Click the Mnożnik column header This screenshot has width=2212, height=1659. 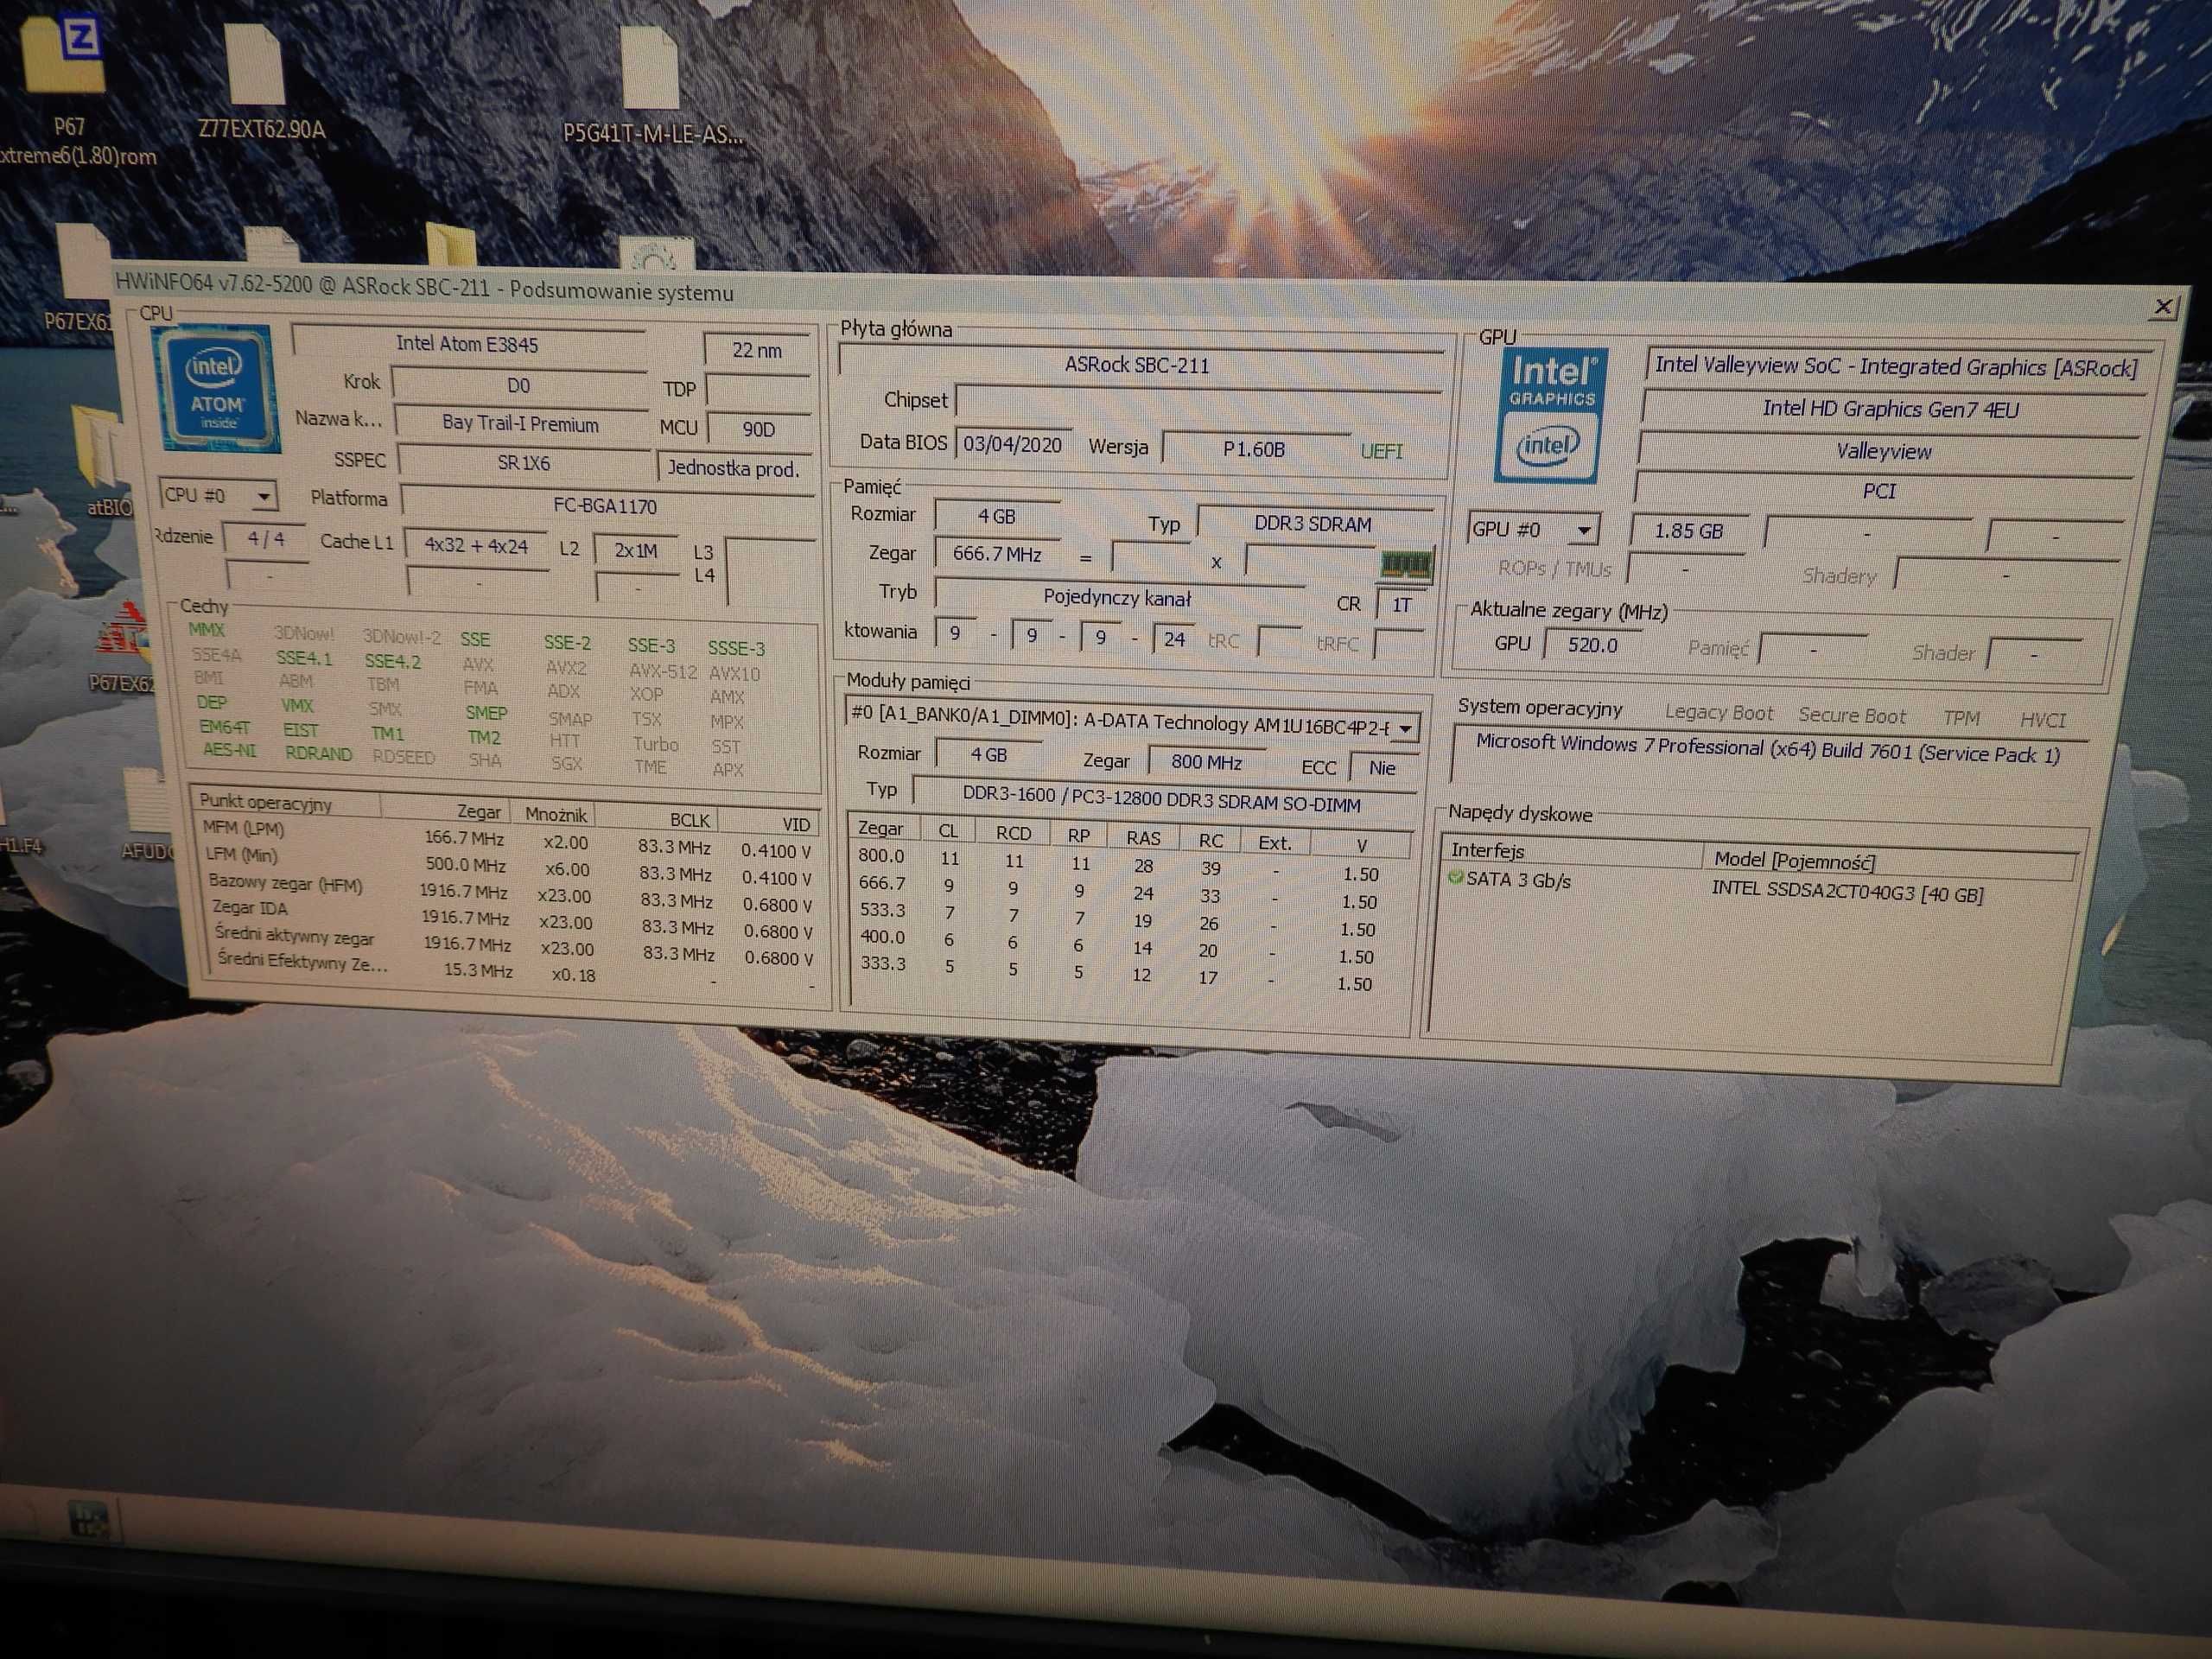click(x=556, y=815)
